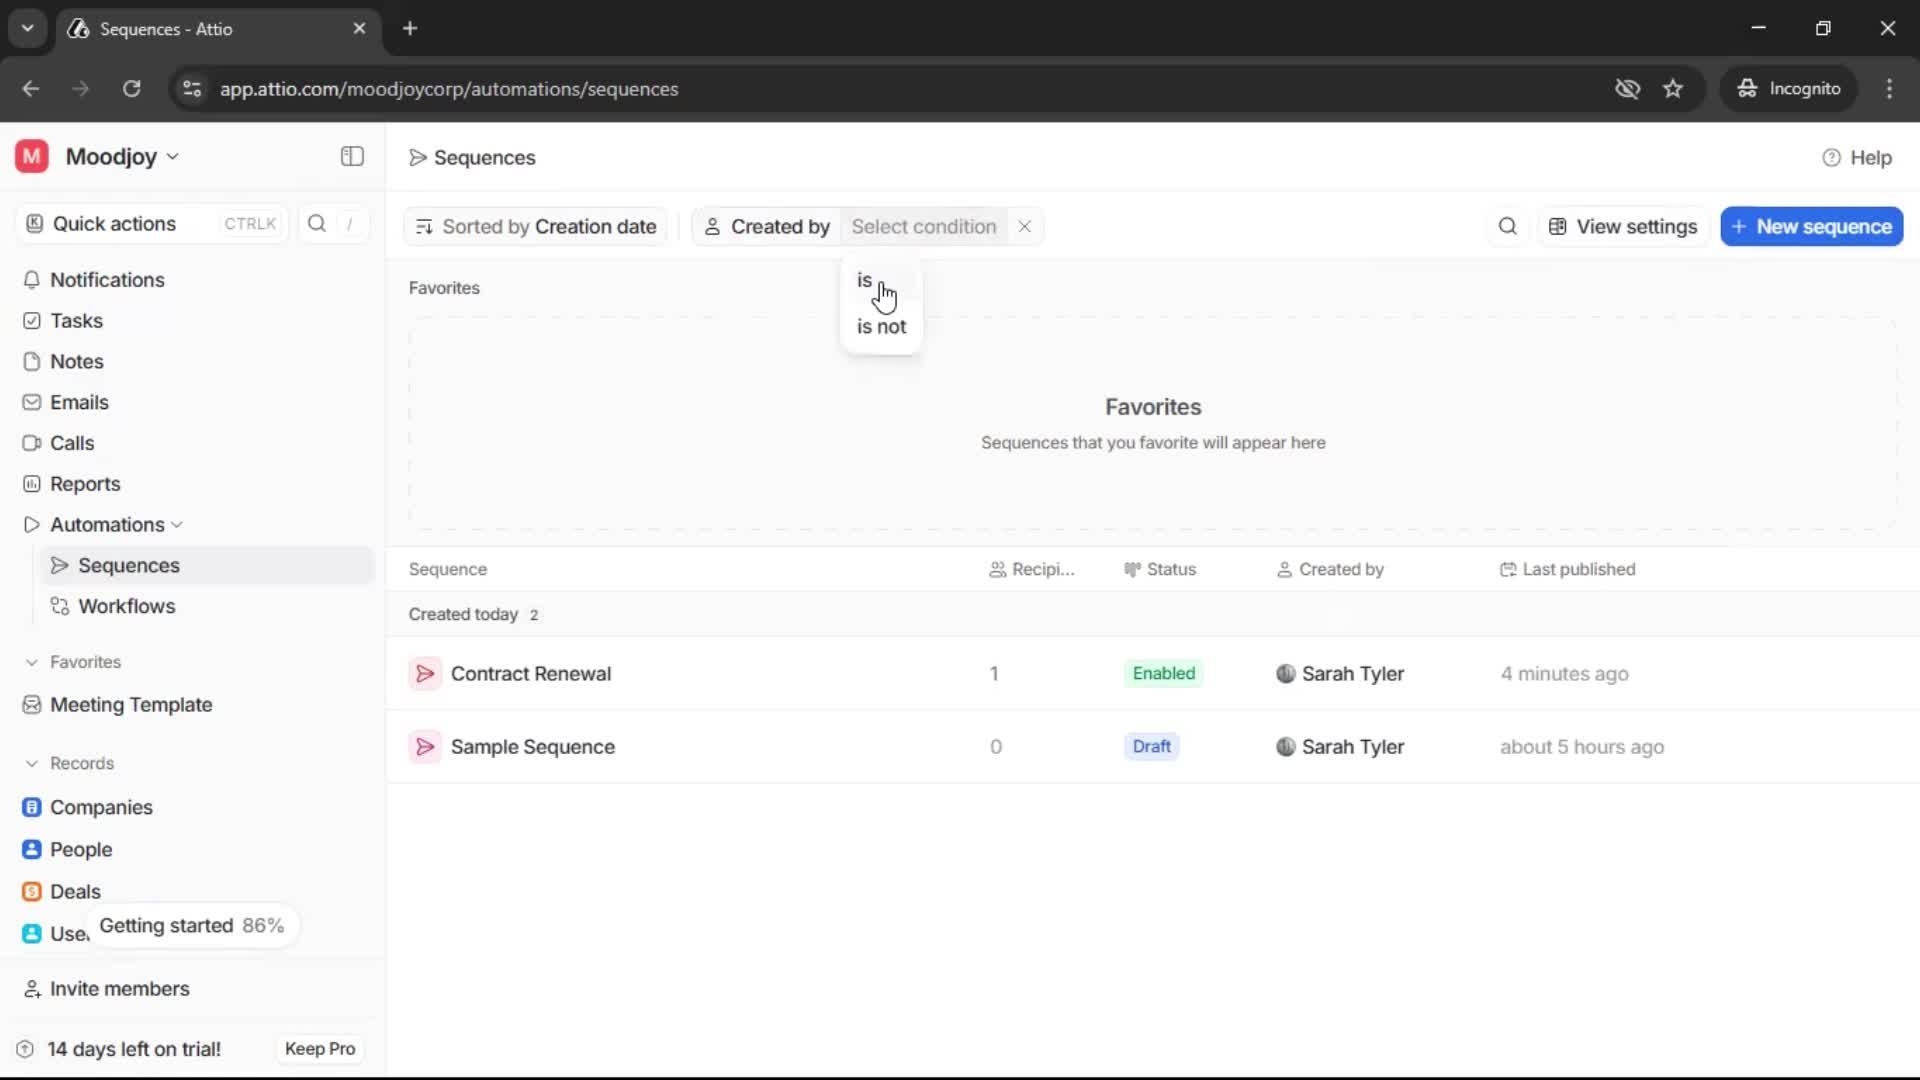This screenshot has height=1080, width=1920.
Task: Click the Keep Pro button
Action: (319, 1048)
